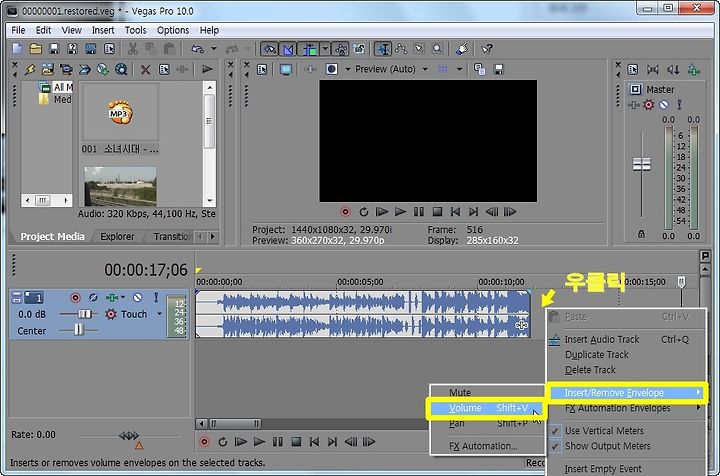Solo the Master bus
Screen dimensions: 720x476
(x=680, y=105)
